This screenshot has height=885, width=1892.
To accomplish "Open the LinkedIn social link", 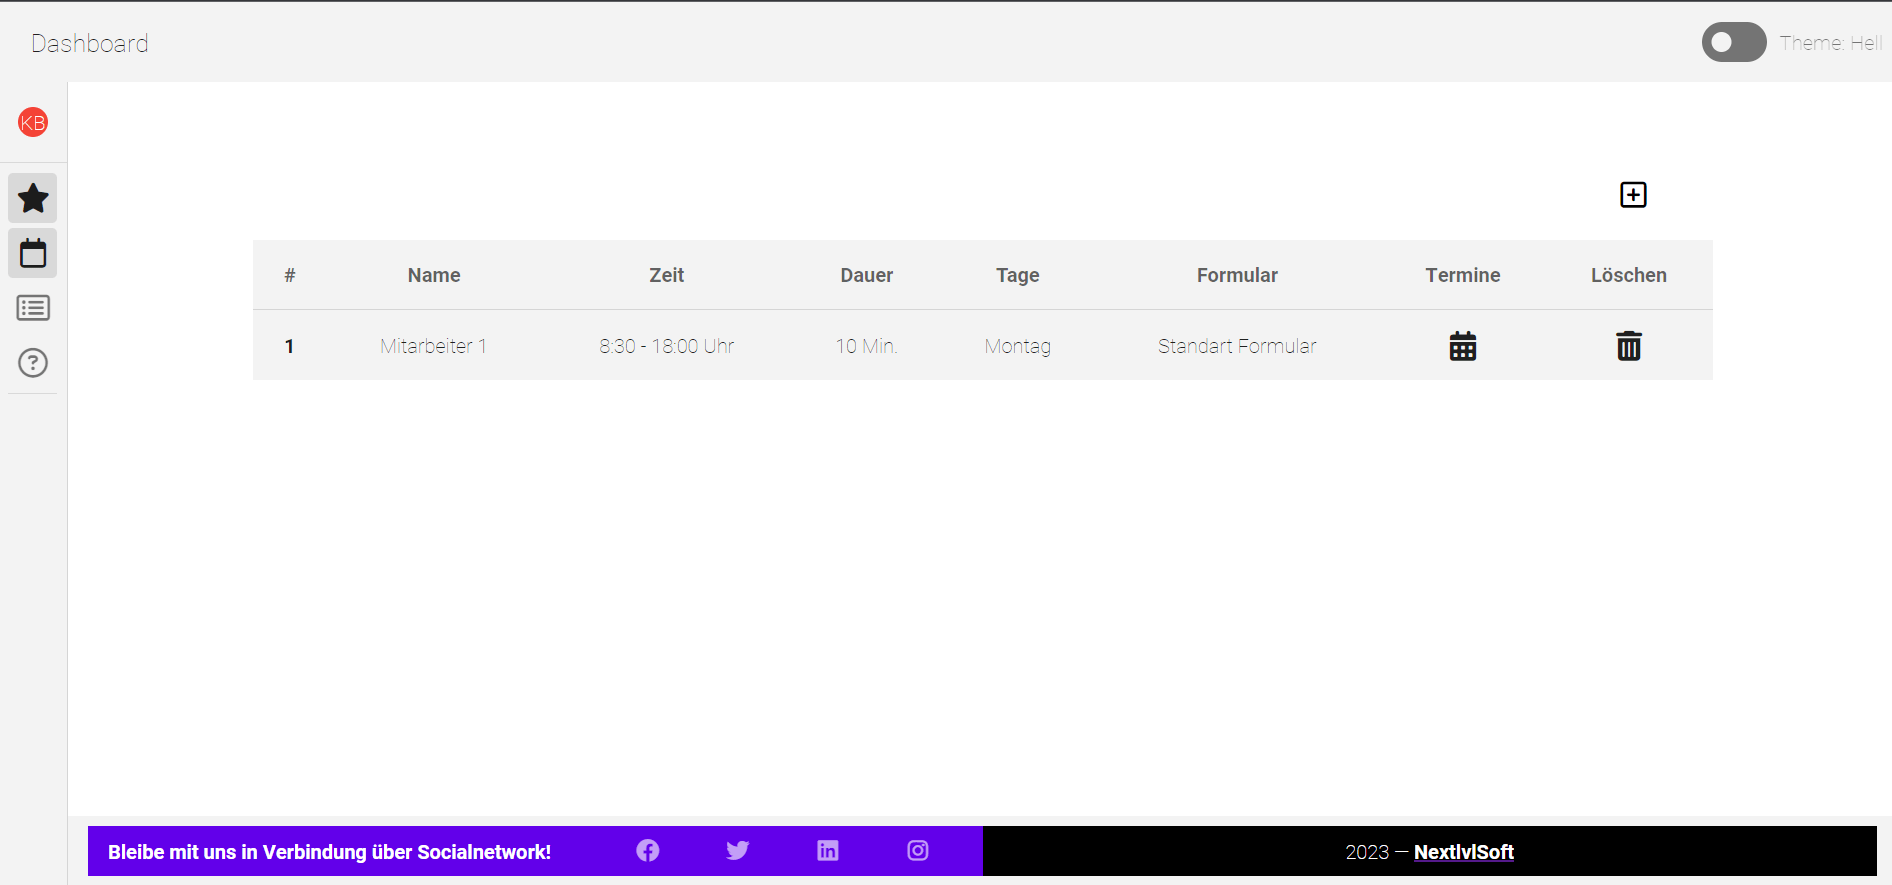I will click(x=828, y=851).
